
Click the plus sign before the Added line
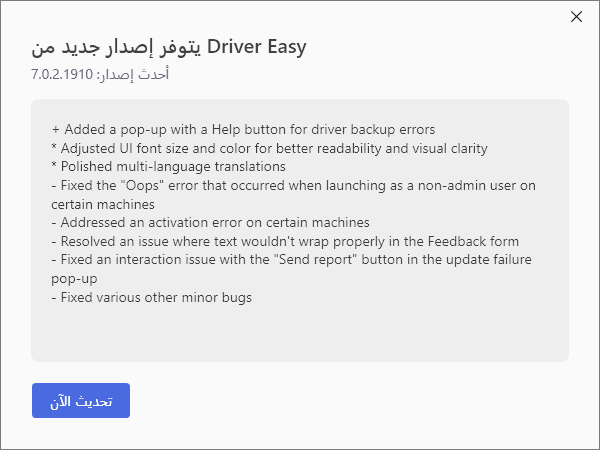tap(55, 130)
